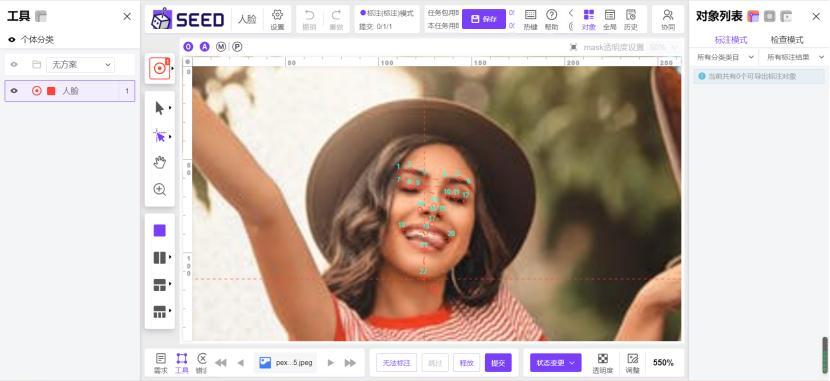Expand 所有分类类目 filter dropdown

[725, 57]
